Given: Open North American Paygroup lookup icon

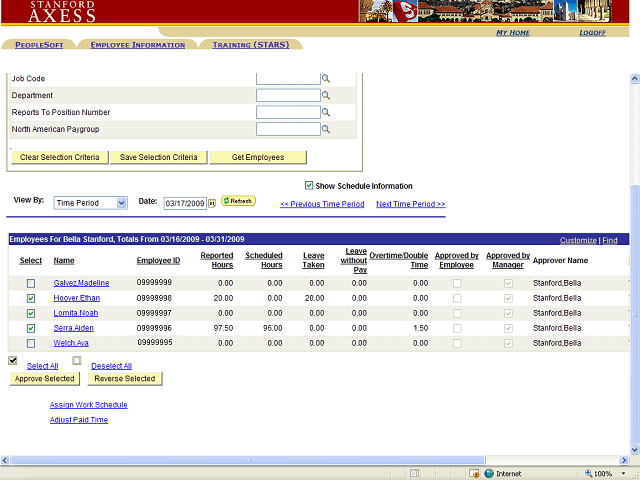Looking at the screenshot, I should pos(325,130).
